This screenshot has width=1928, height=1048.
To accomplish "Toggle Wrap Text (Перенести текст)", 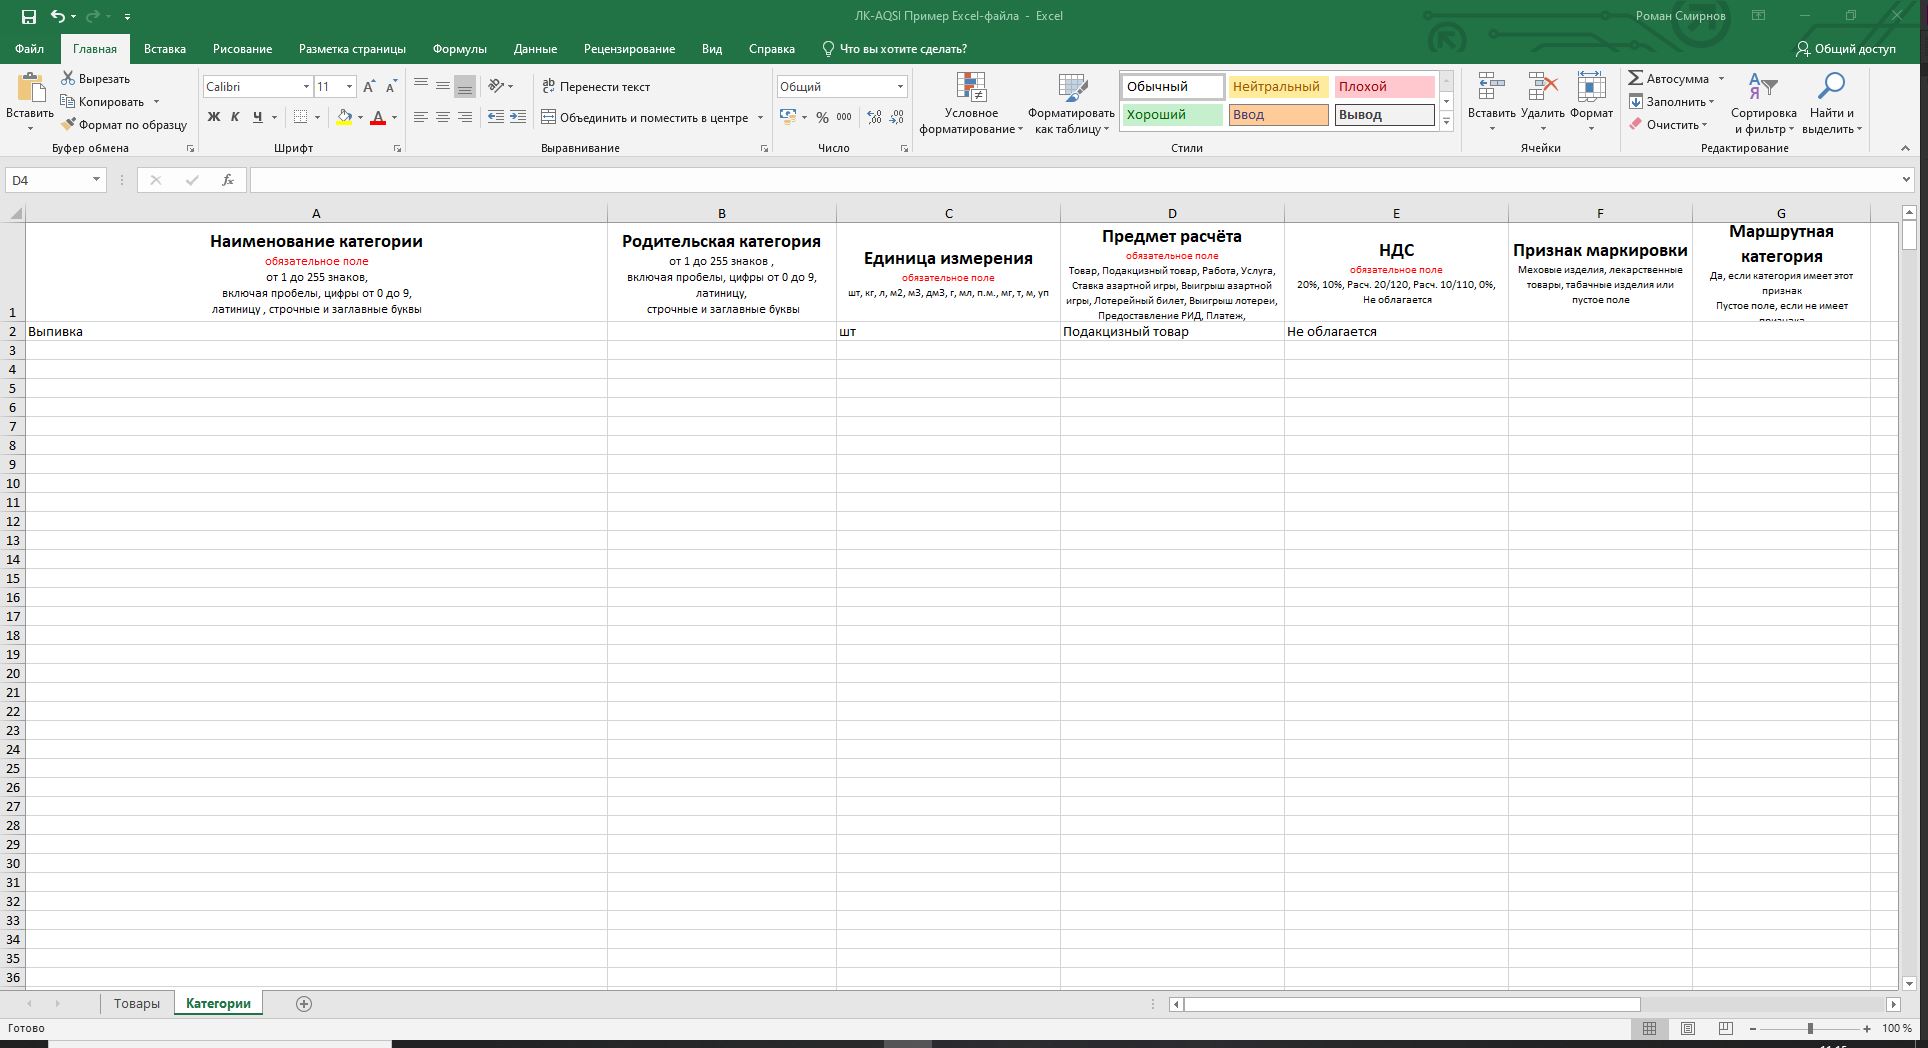I will [x=596, y=87].
